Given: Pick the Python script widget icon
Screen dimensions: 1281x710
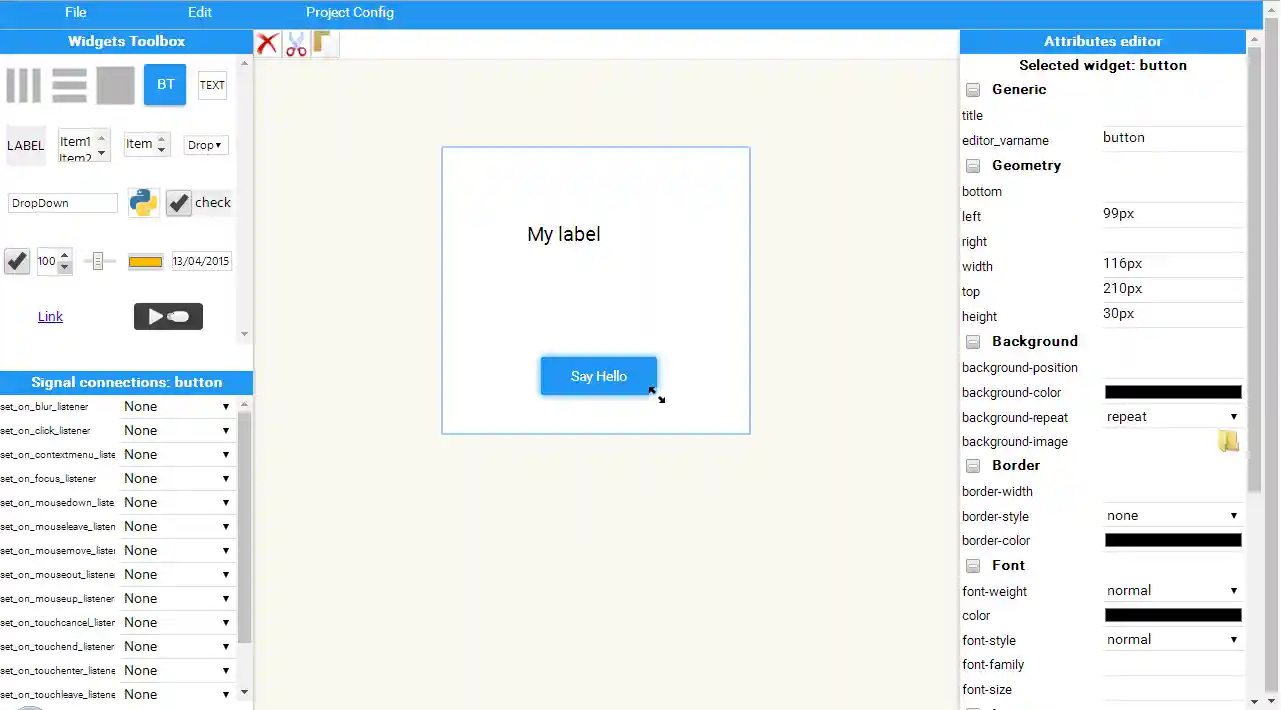Looking at the screenshot, I should click(143, 202).
